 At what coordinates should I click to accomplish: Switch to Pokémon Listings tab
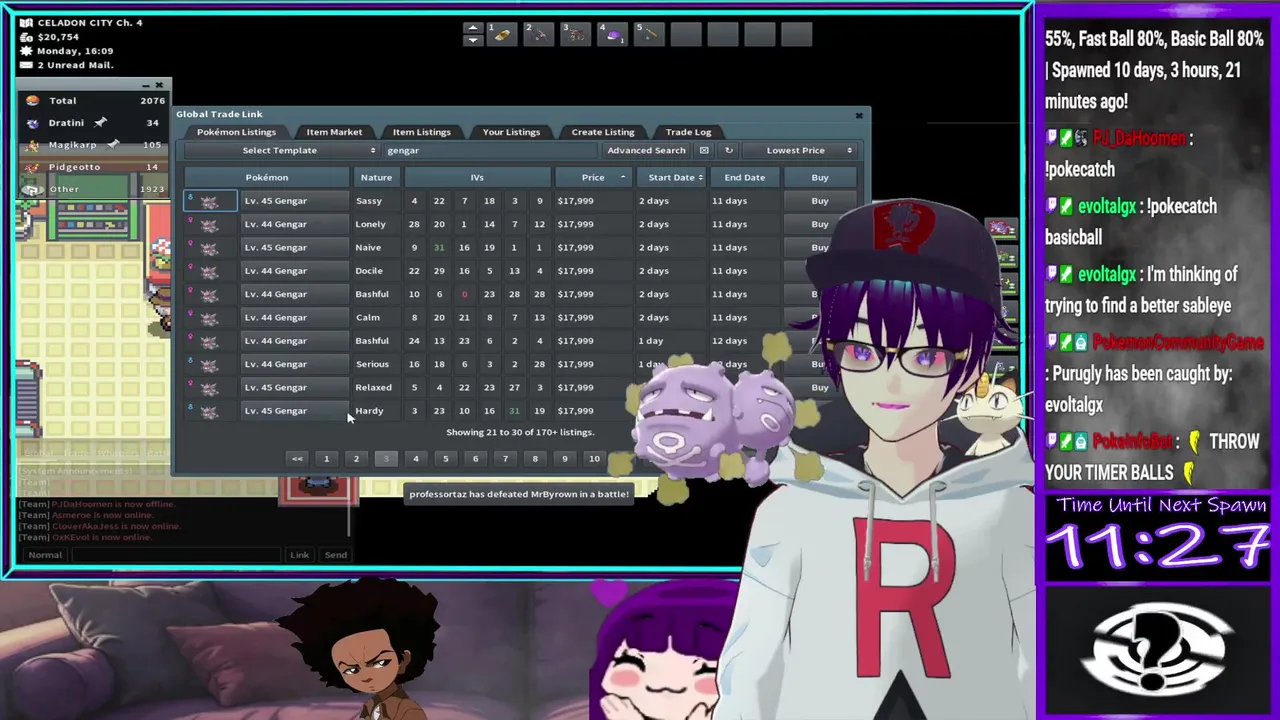[x=236, y=132]
